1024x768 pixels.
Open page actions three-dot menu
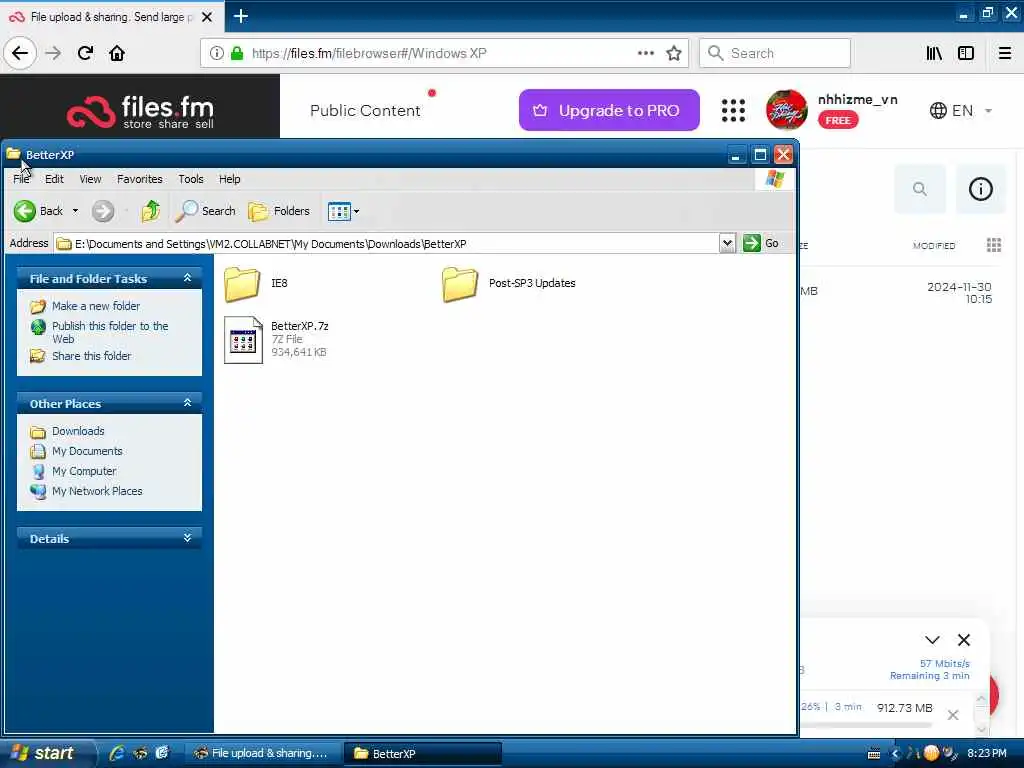(x=645, y=53)
